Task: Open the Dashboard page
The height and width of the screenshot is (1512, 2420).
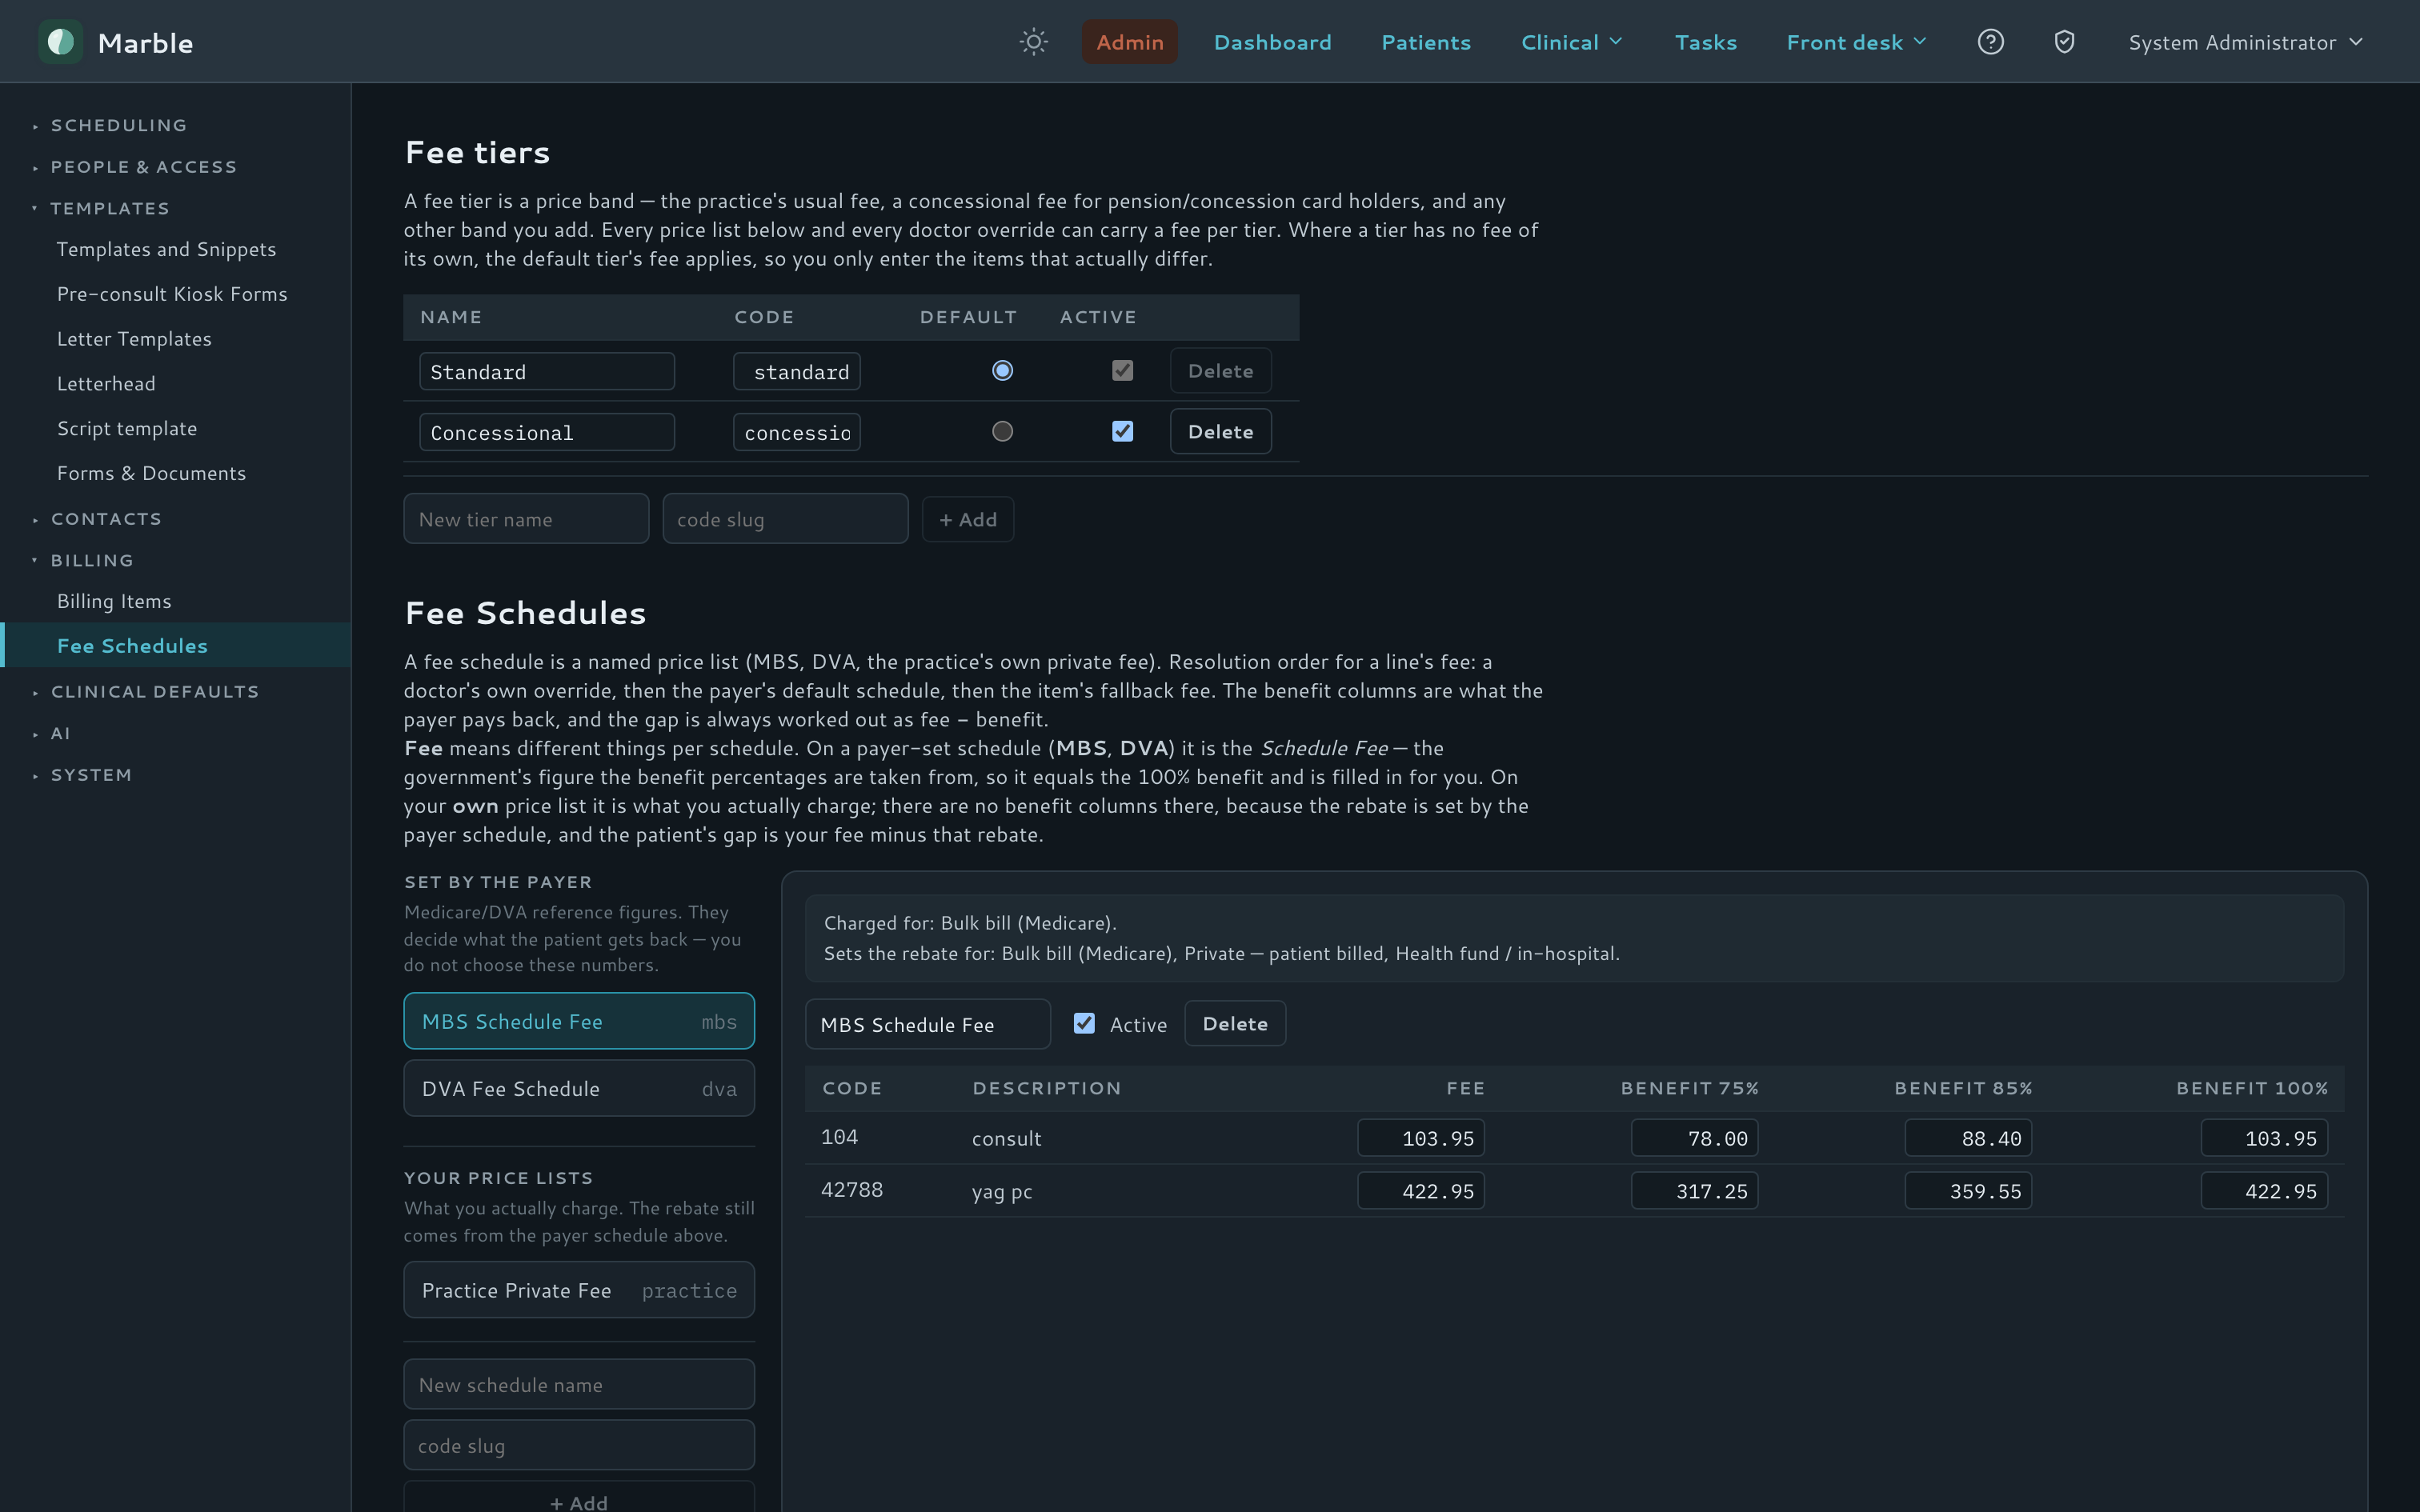Action: (x=1272, y=42)
